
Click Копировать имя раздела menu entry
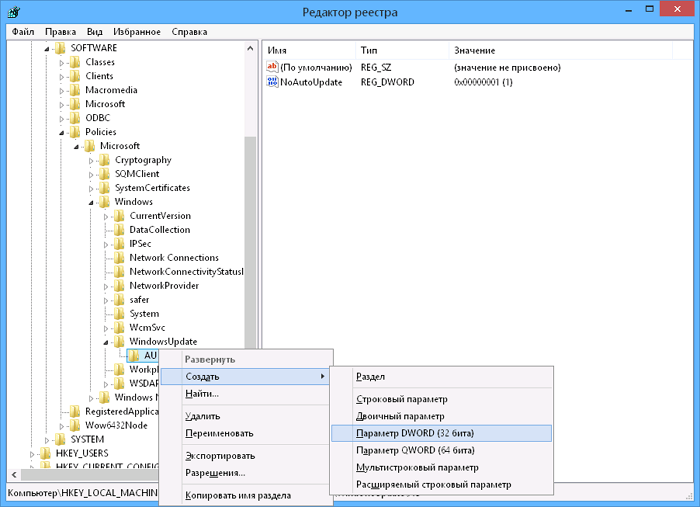click(238, 495)
